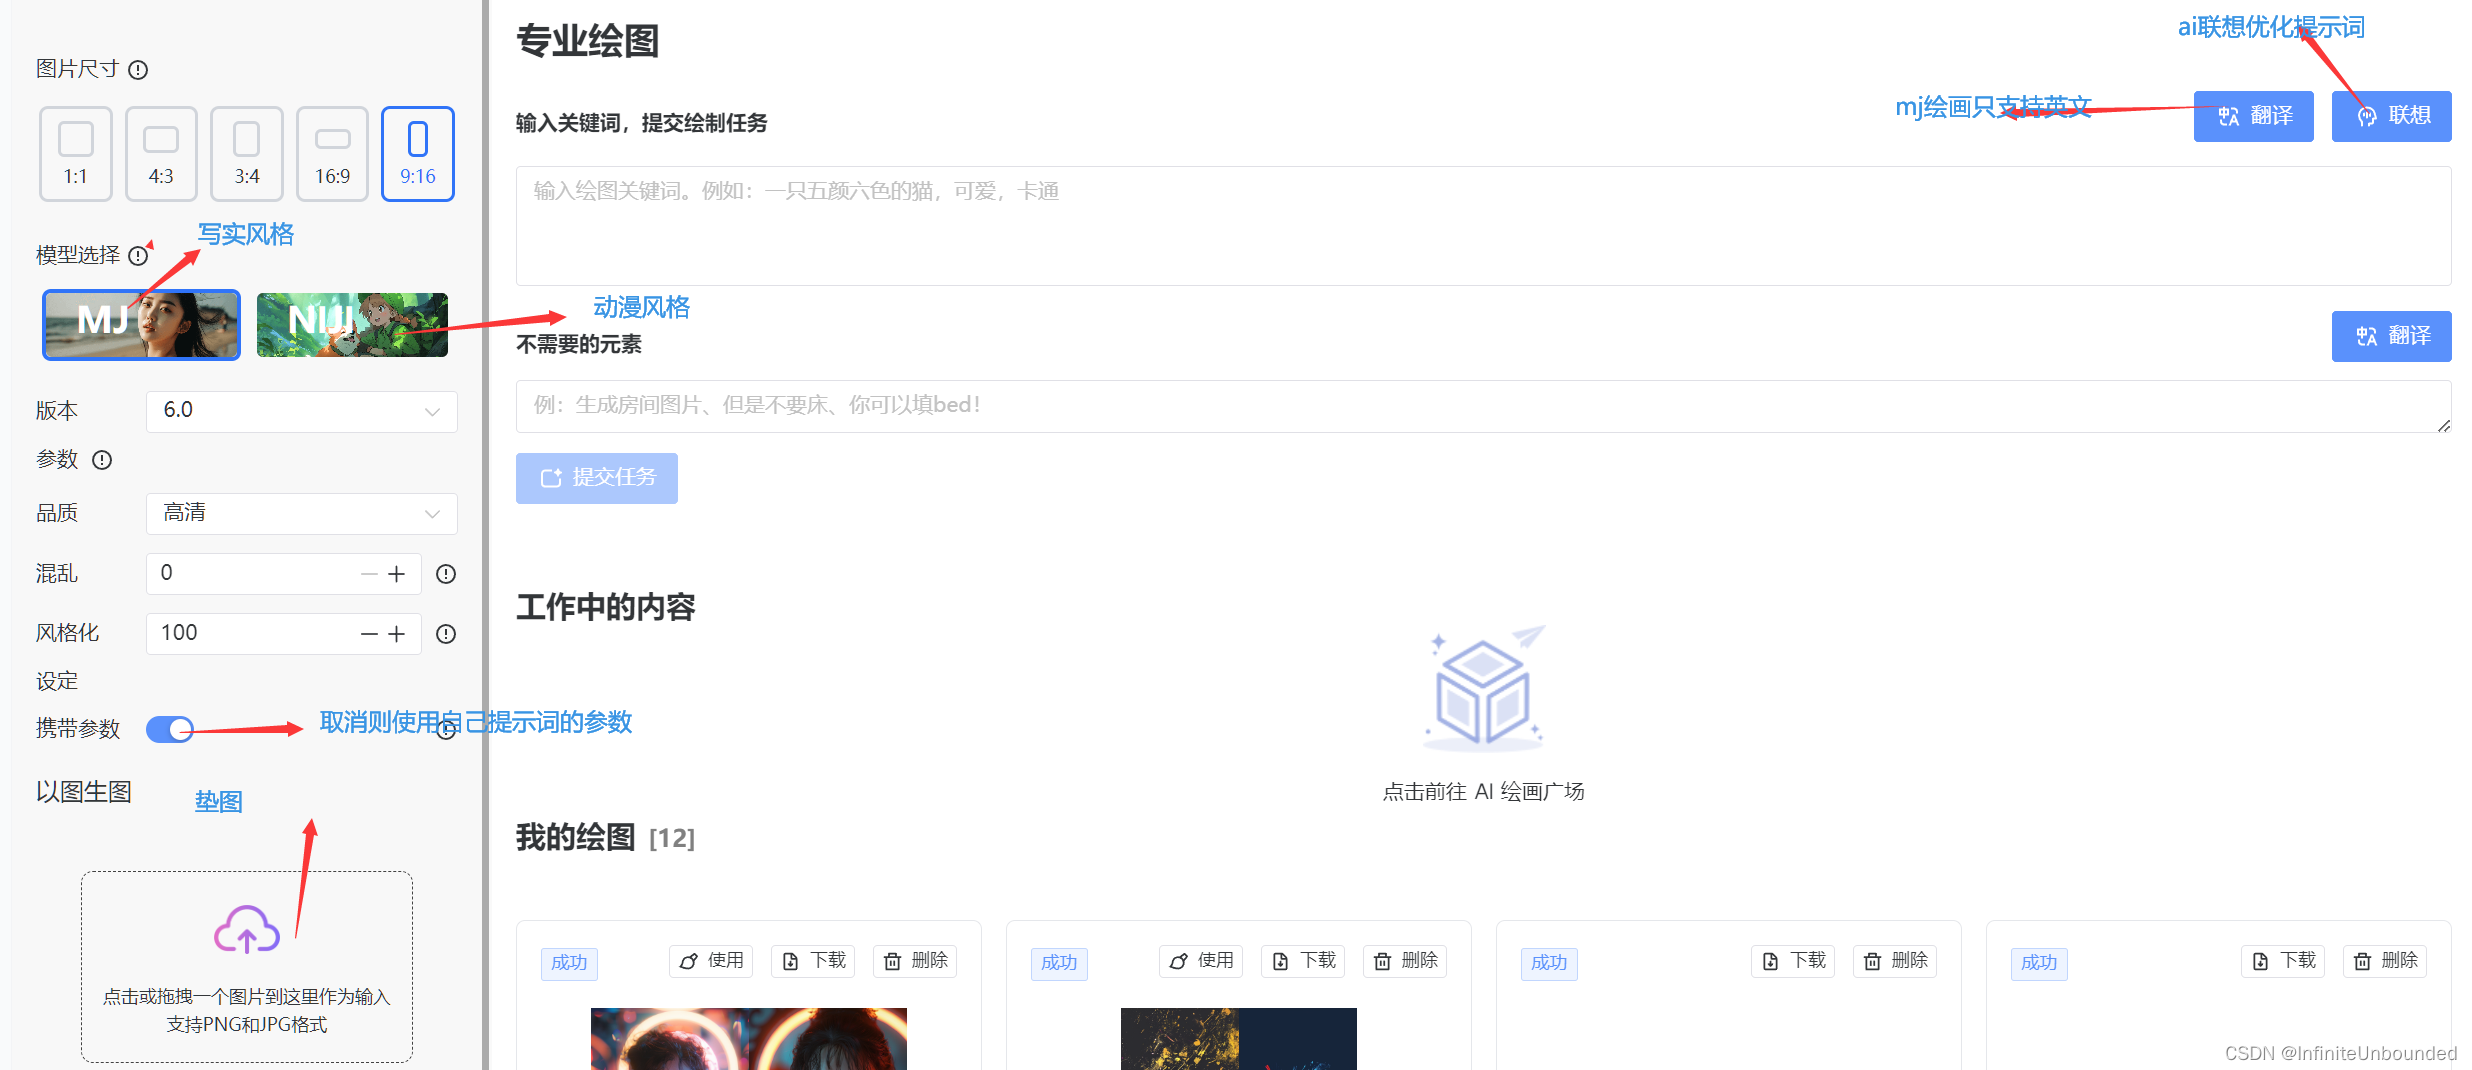
Task: Click the info icon beside 模型选择
Action: (138, 255)
